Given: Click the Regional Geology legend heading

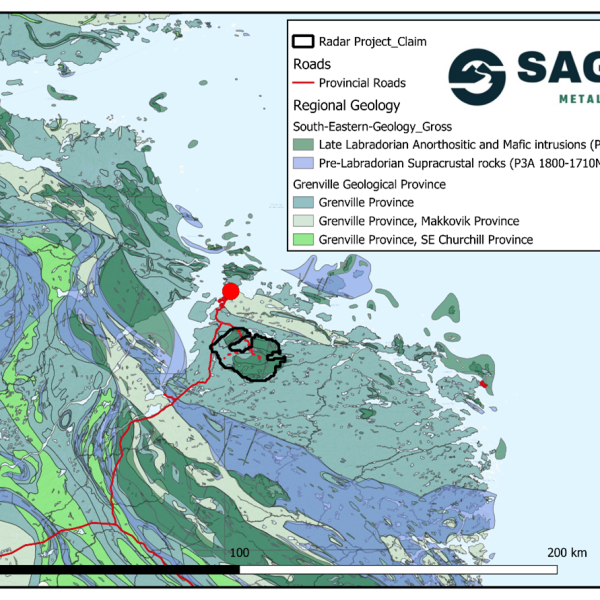Looking at the screenshot, I should click(x=346, y=105).
